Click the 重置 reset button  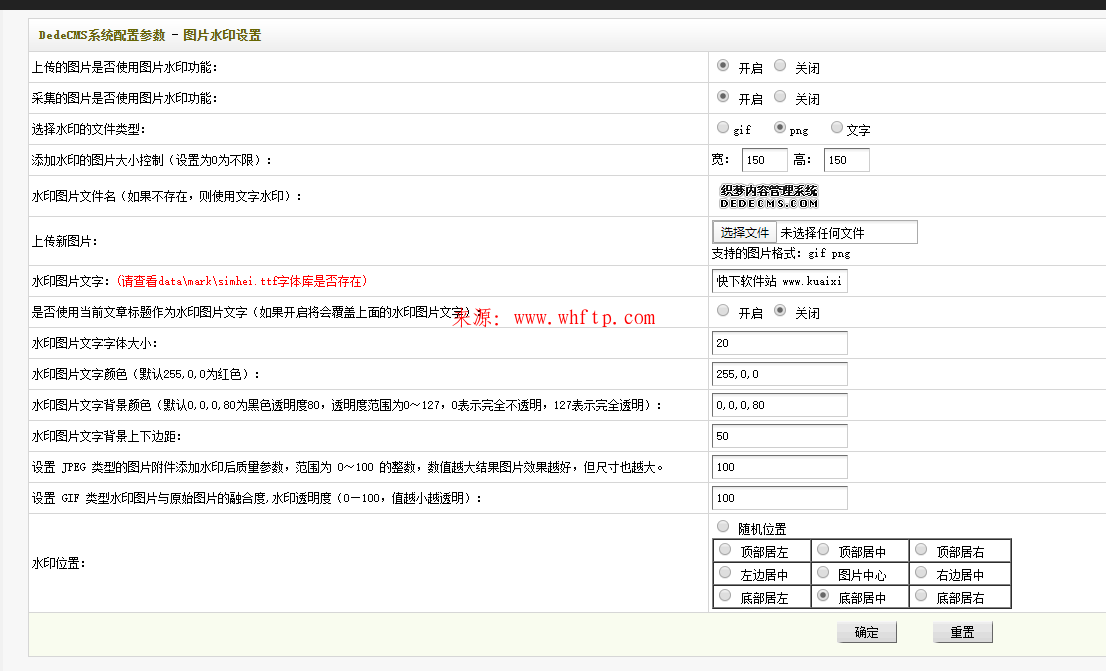tap(961, 631)
